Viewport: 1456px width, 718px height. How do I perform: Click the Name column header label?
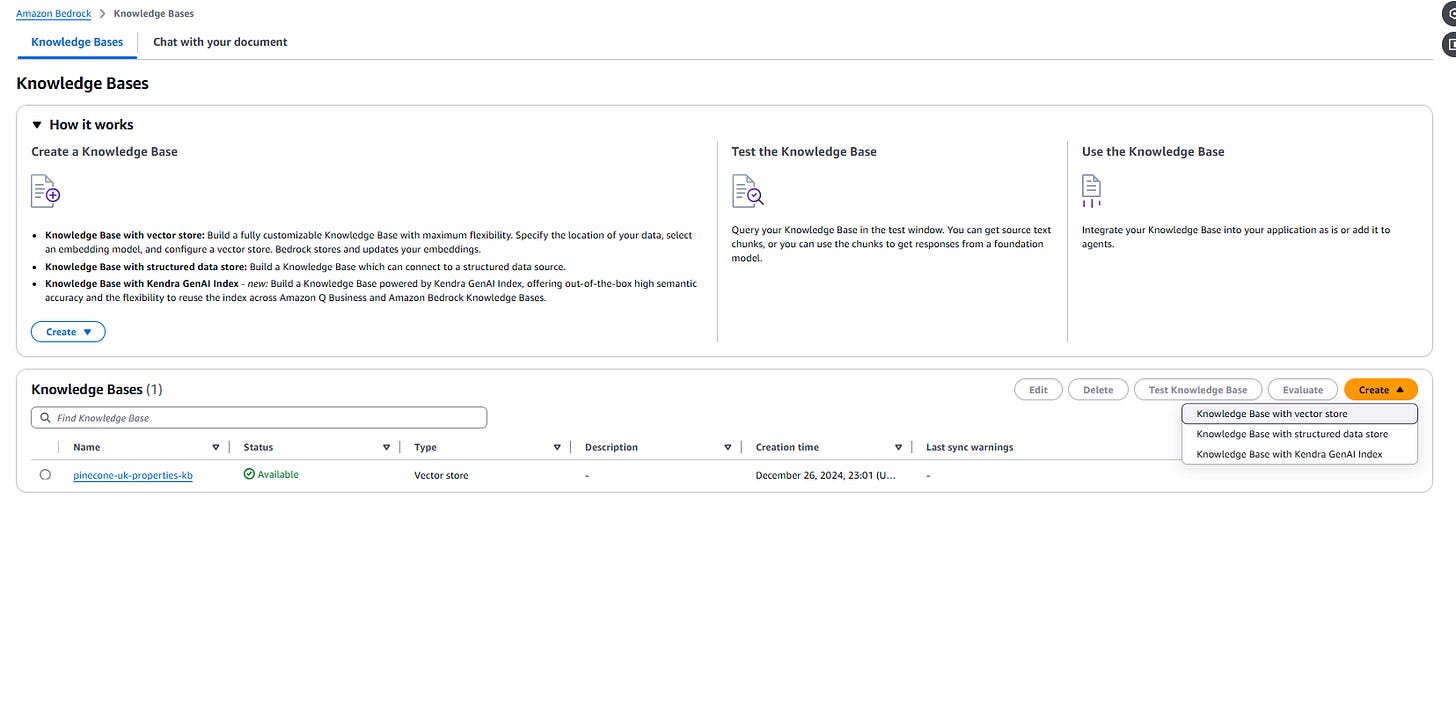click(x=87, y=447)
